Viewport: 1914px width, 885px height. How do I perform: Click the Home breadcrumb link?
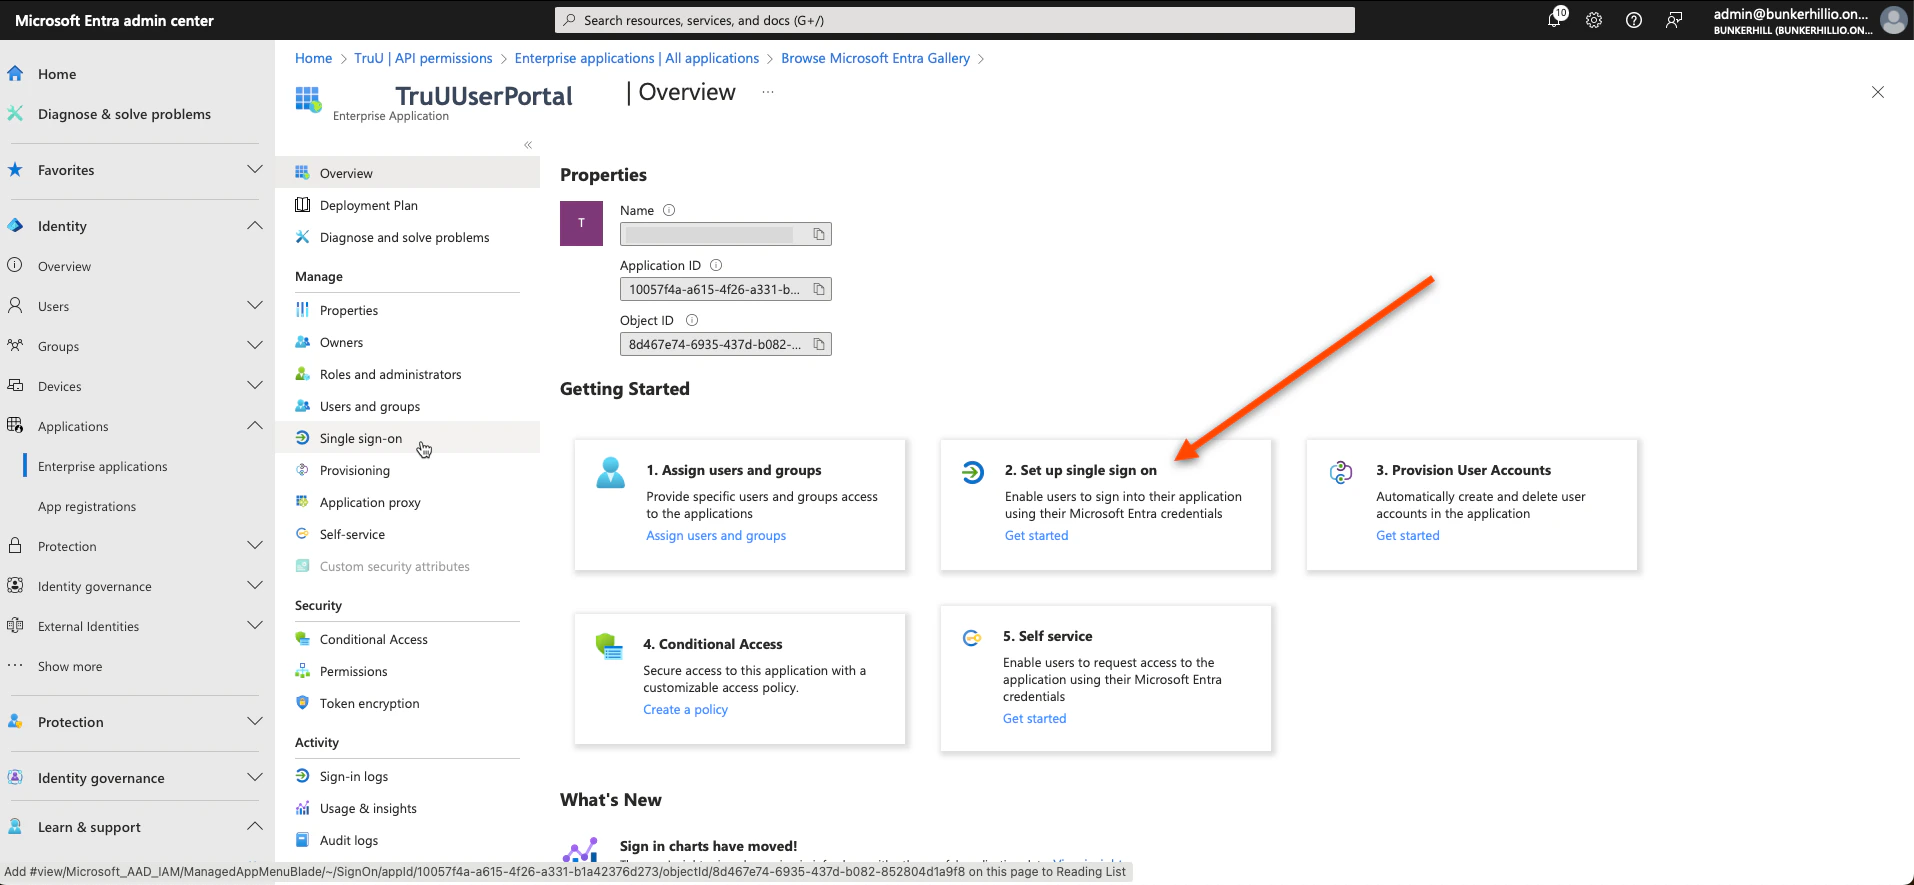point(313,58)
